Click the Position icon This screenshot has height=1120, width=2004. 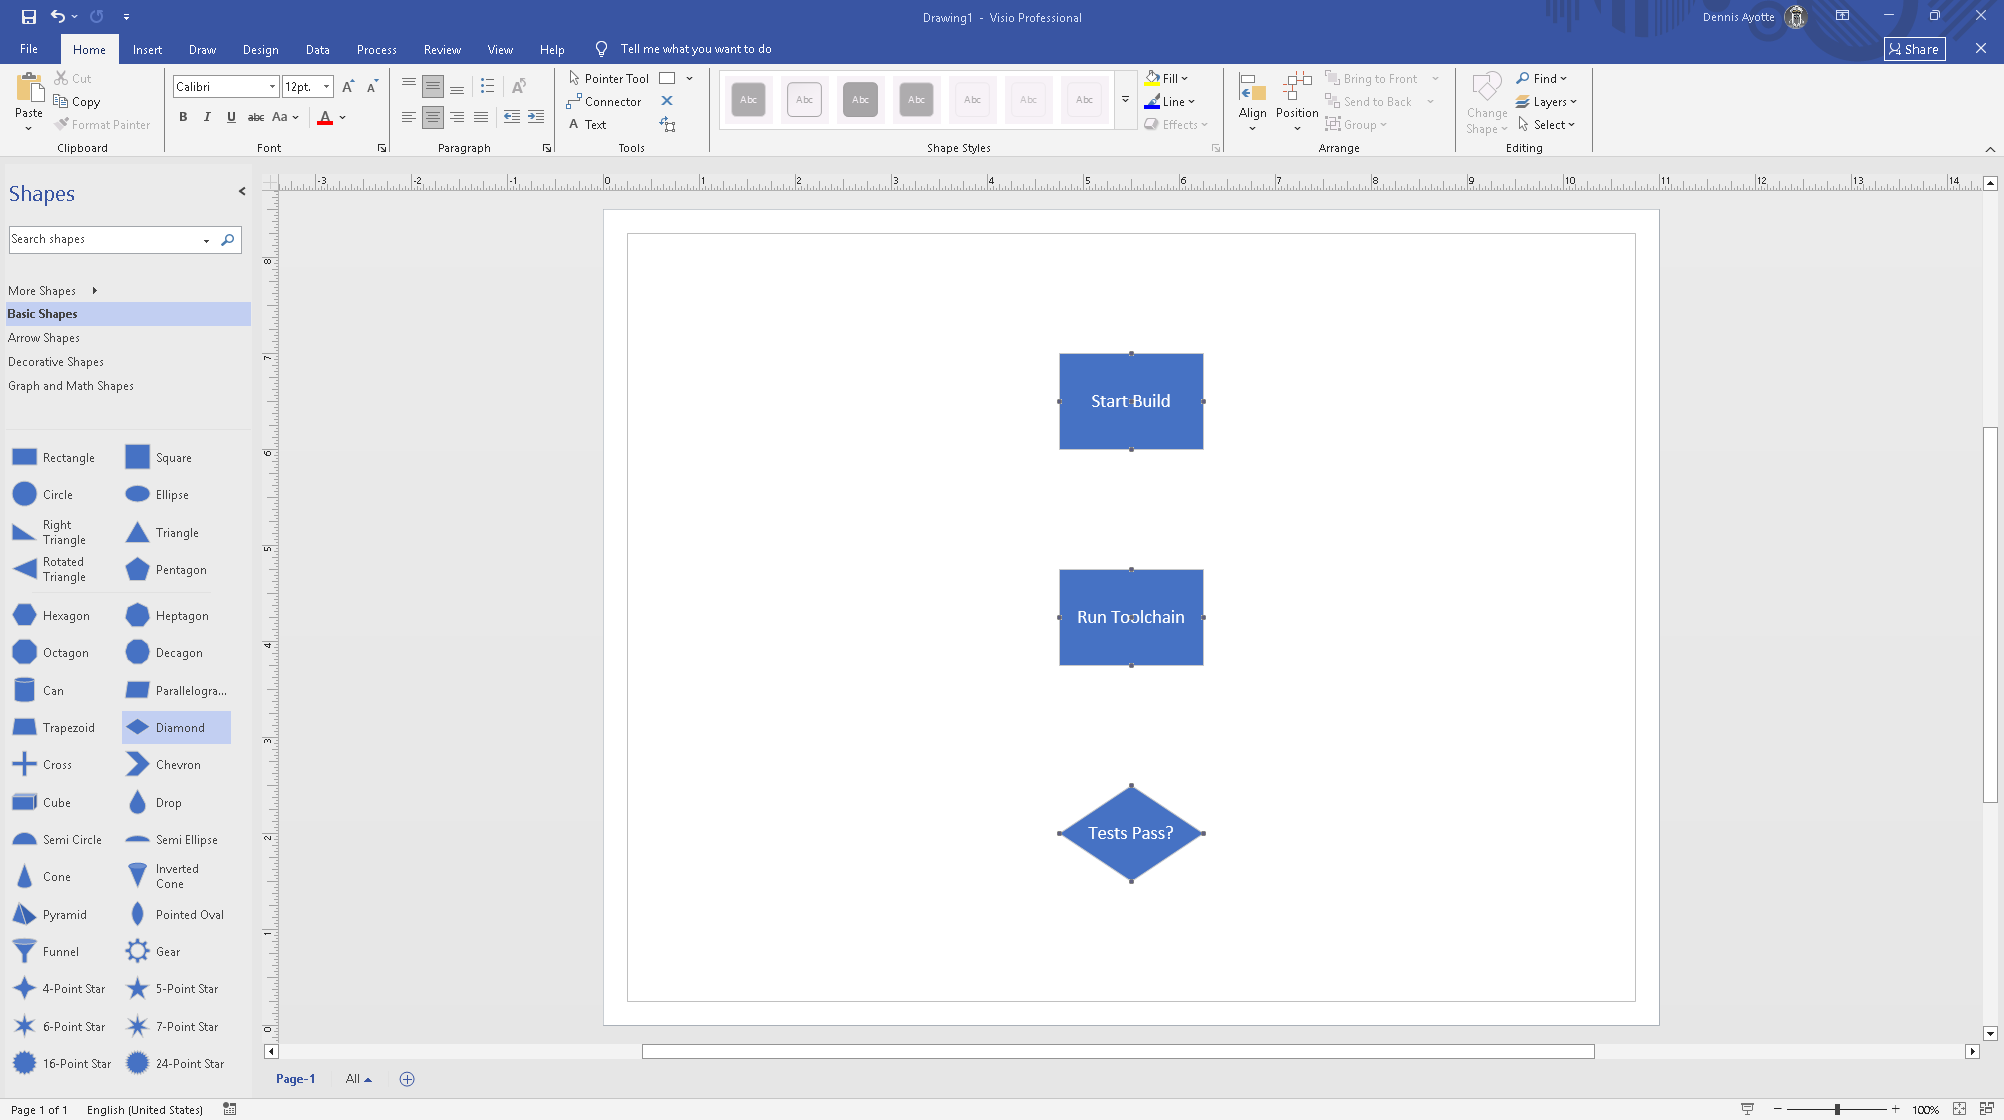[1297, 86]
